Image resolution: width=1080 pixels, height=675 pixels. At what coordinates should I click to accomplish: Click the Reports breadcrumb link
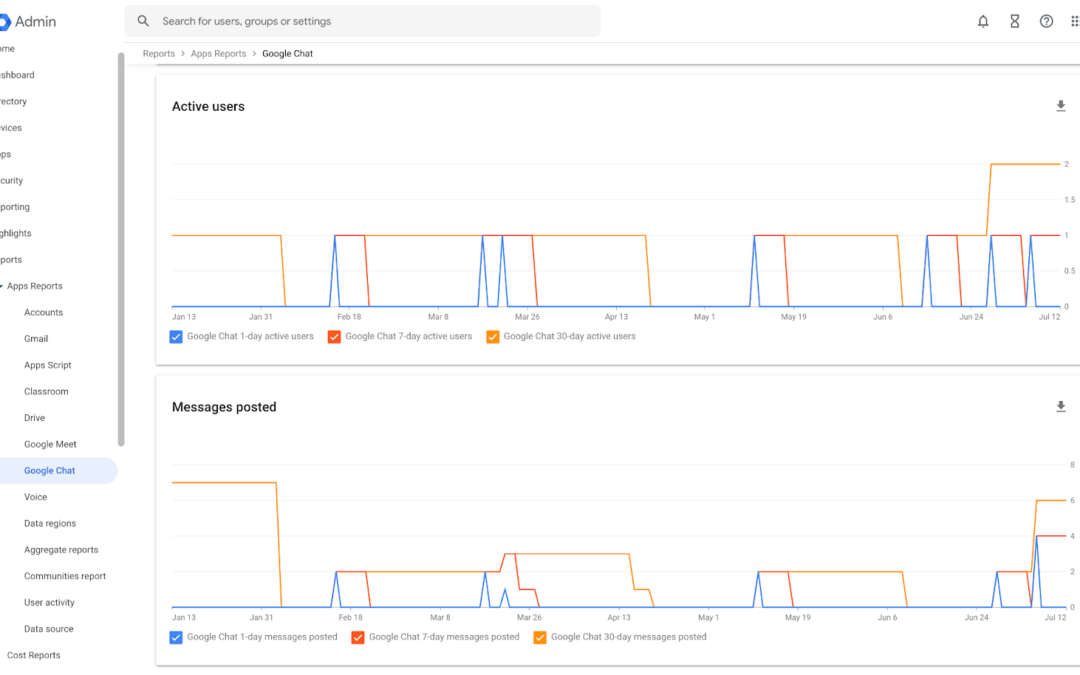tap(158, 54)
